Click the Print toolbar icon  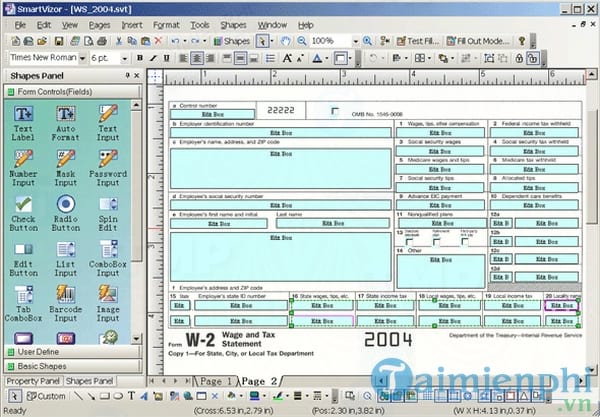click(101, 41)
